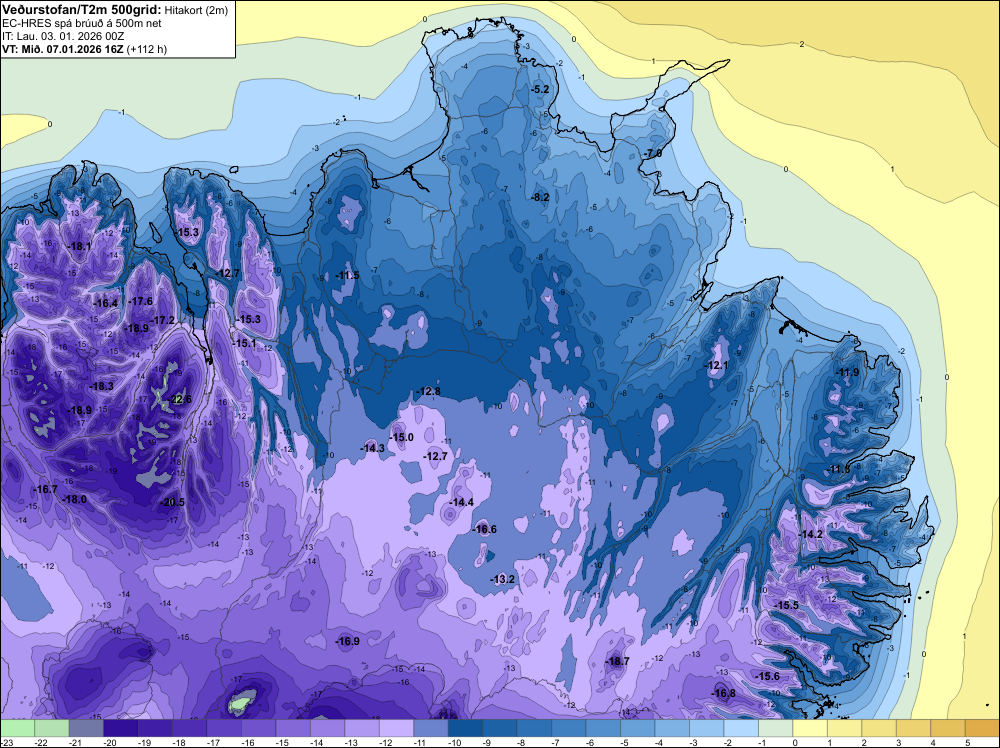The height and width of the screenshot is (748, 1000).
Task: Select the legend swatch labeled -14
Action: (327, 728)
